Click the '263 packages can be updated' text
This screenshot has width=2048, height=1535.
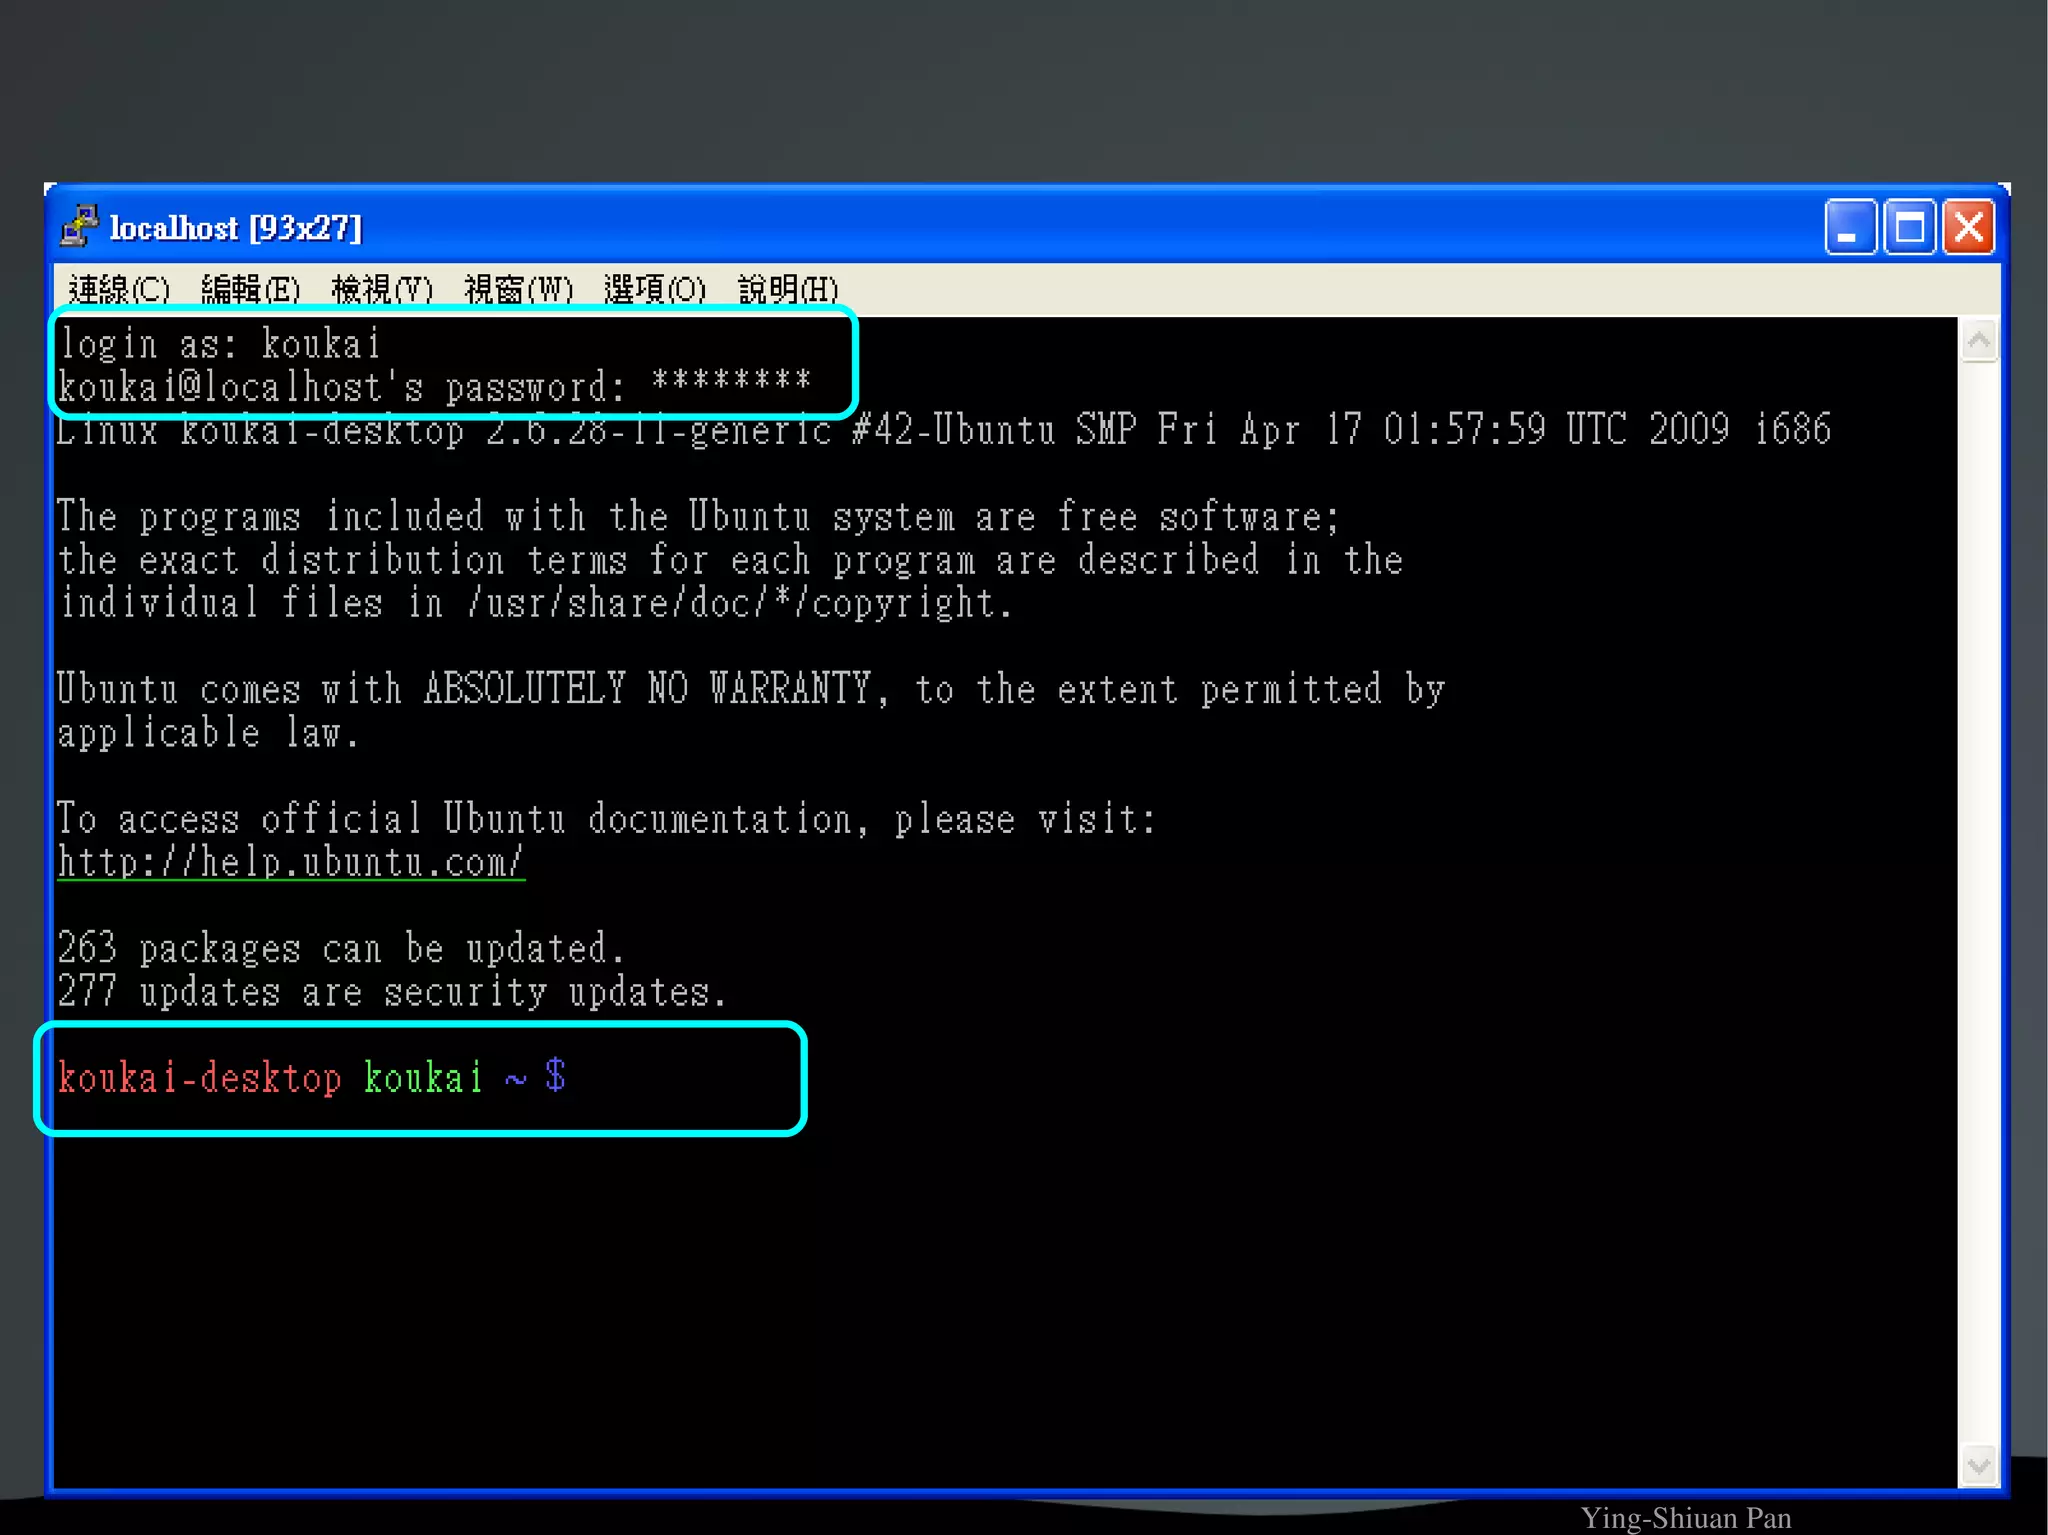340,948
